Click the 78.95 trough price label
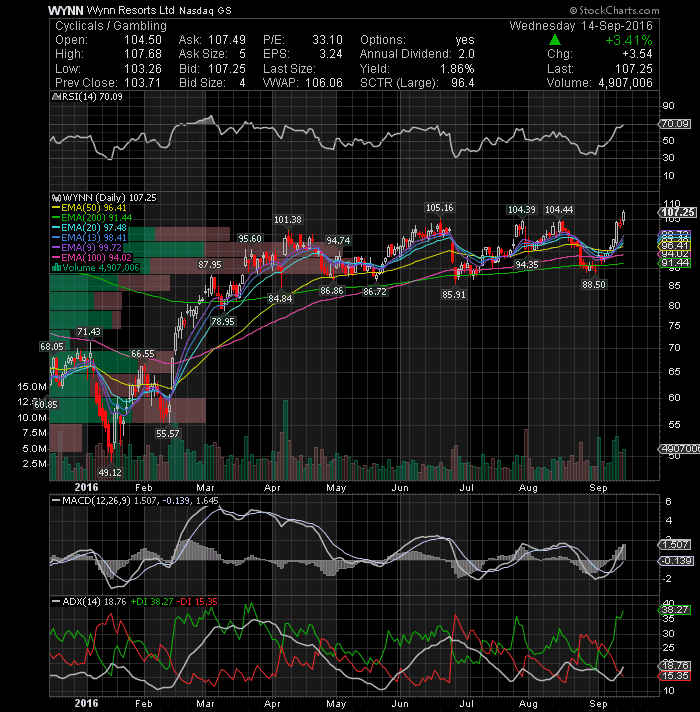The image size is (700, 712). click(x=223, y=322)
